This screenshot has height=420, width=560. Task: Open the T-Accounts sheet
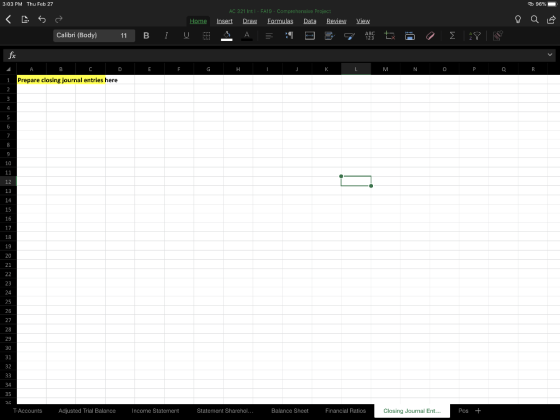28,411
